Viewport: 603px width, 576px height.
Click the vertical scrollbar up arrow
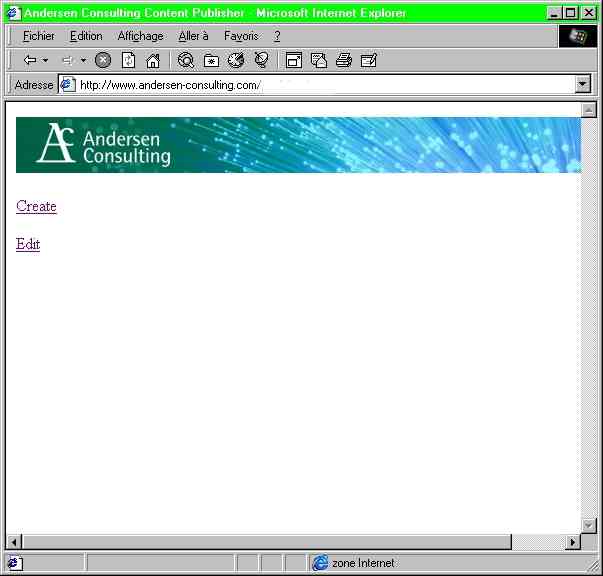[588, 110]
